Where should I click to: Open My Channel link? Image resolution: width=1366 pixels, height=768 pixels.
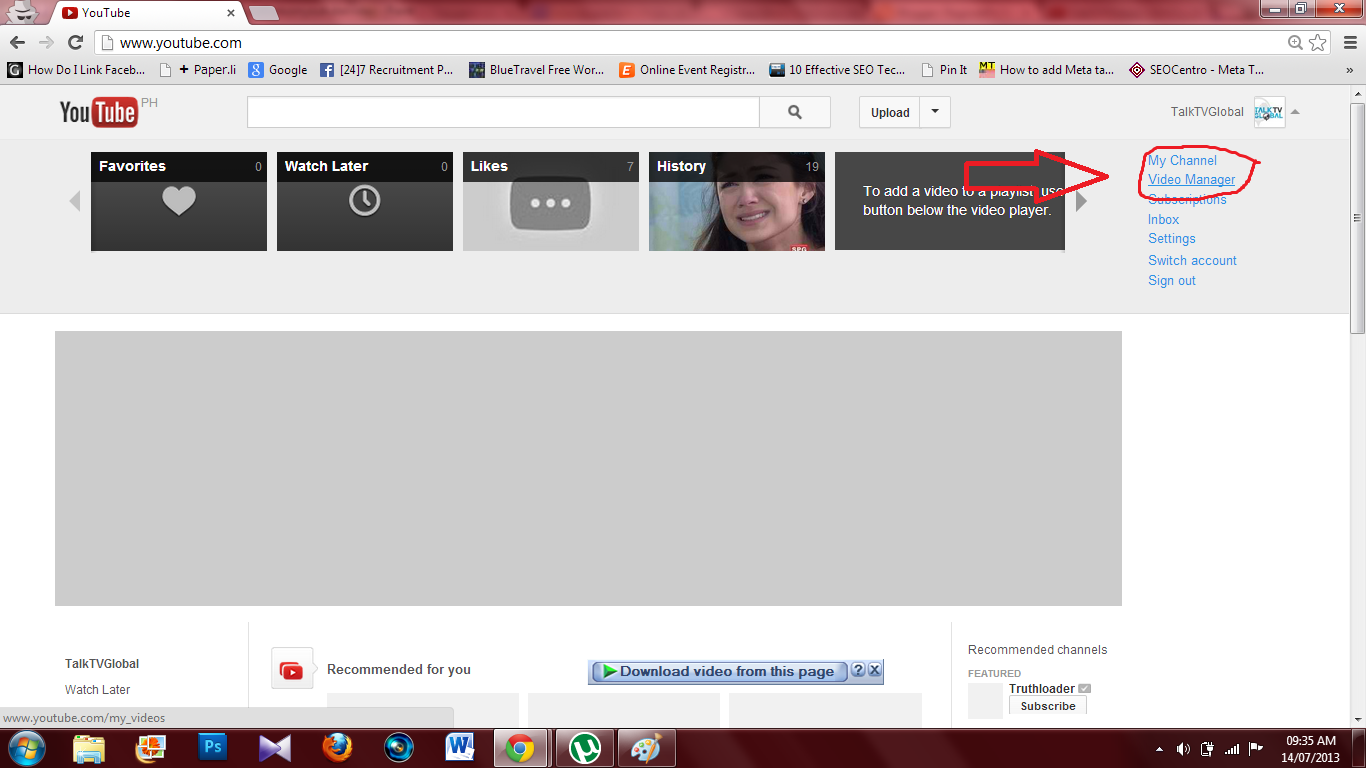coord(1182,160)
